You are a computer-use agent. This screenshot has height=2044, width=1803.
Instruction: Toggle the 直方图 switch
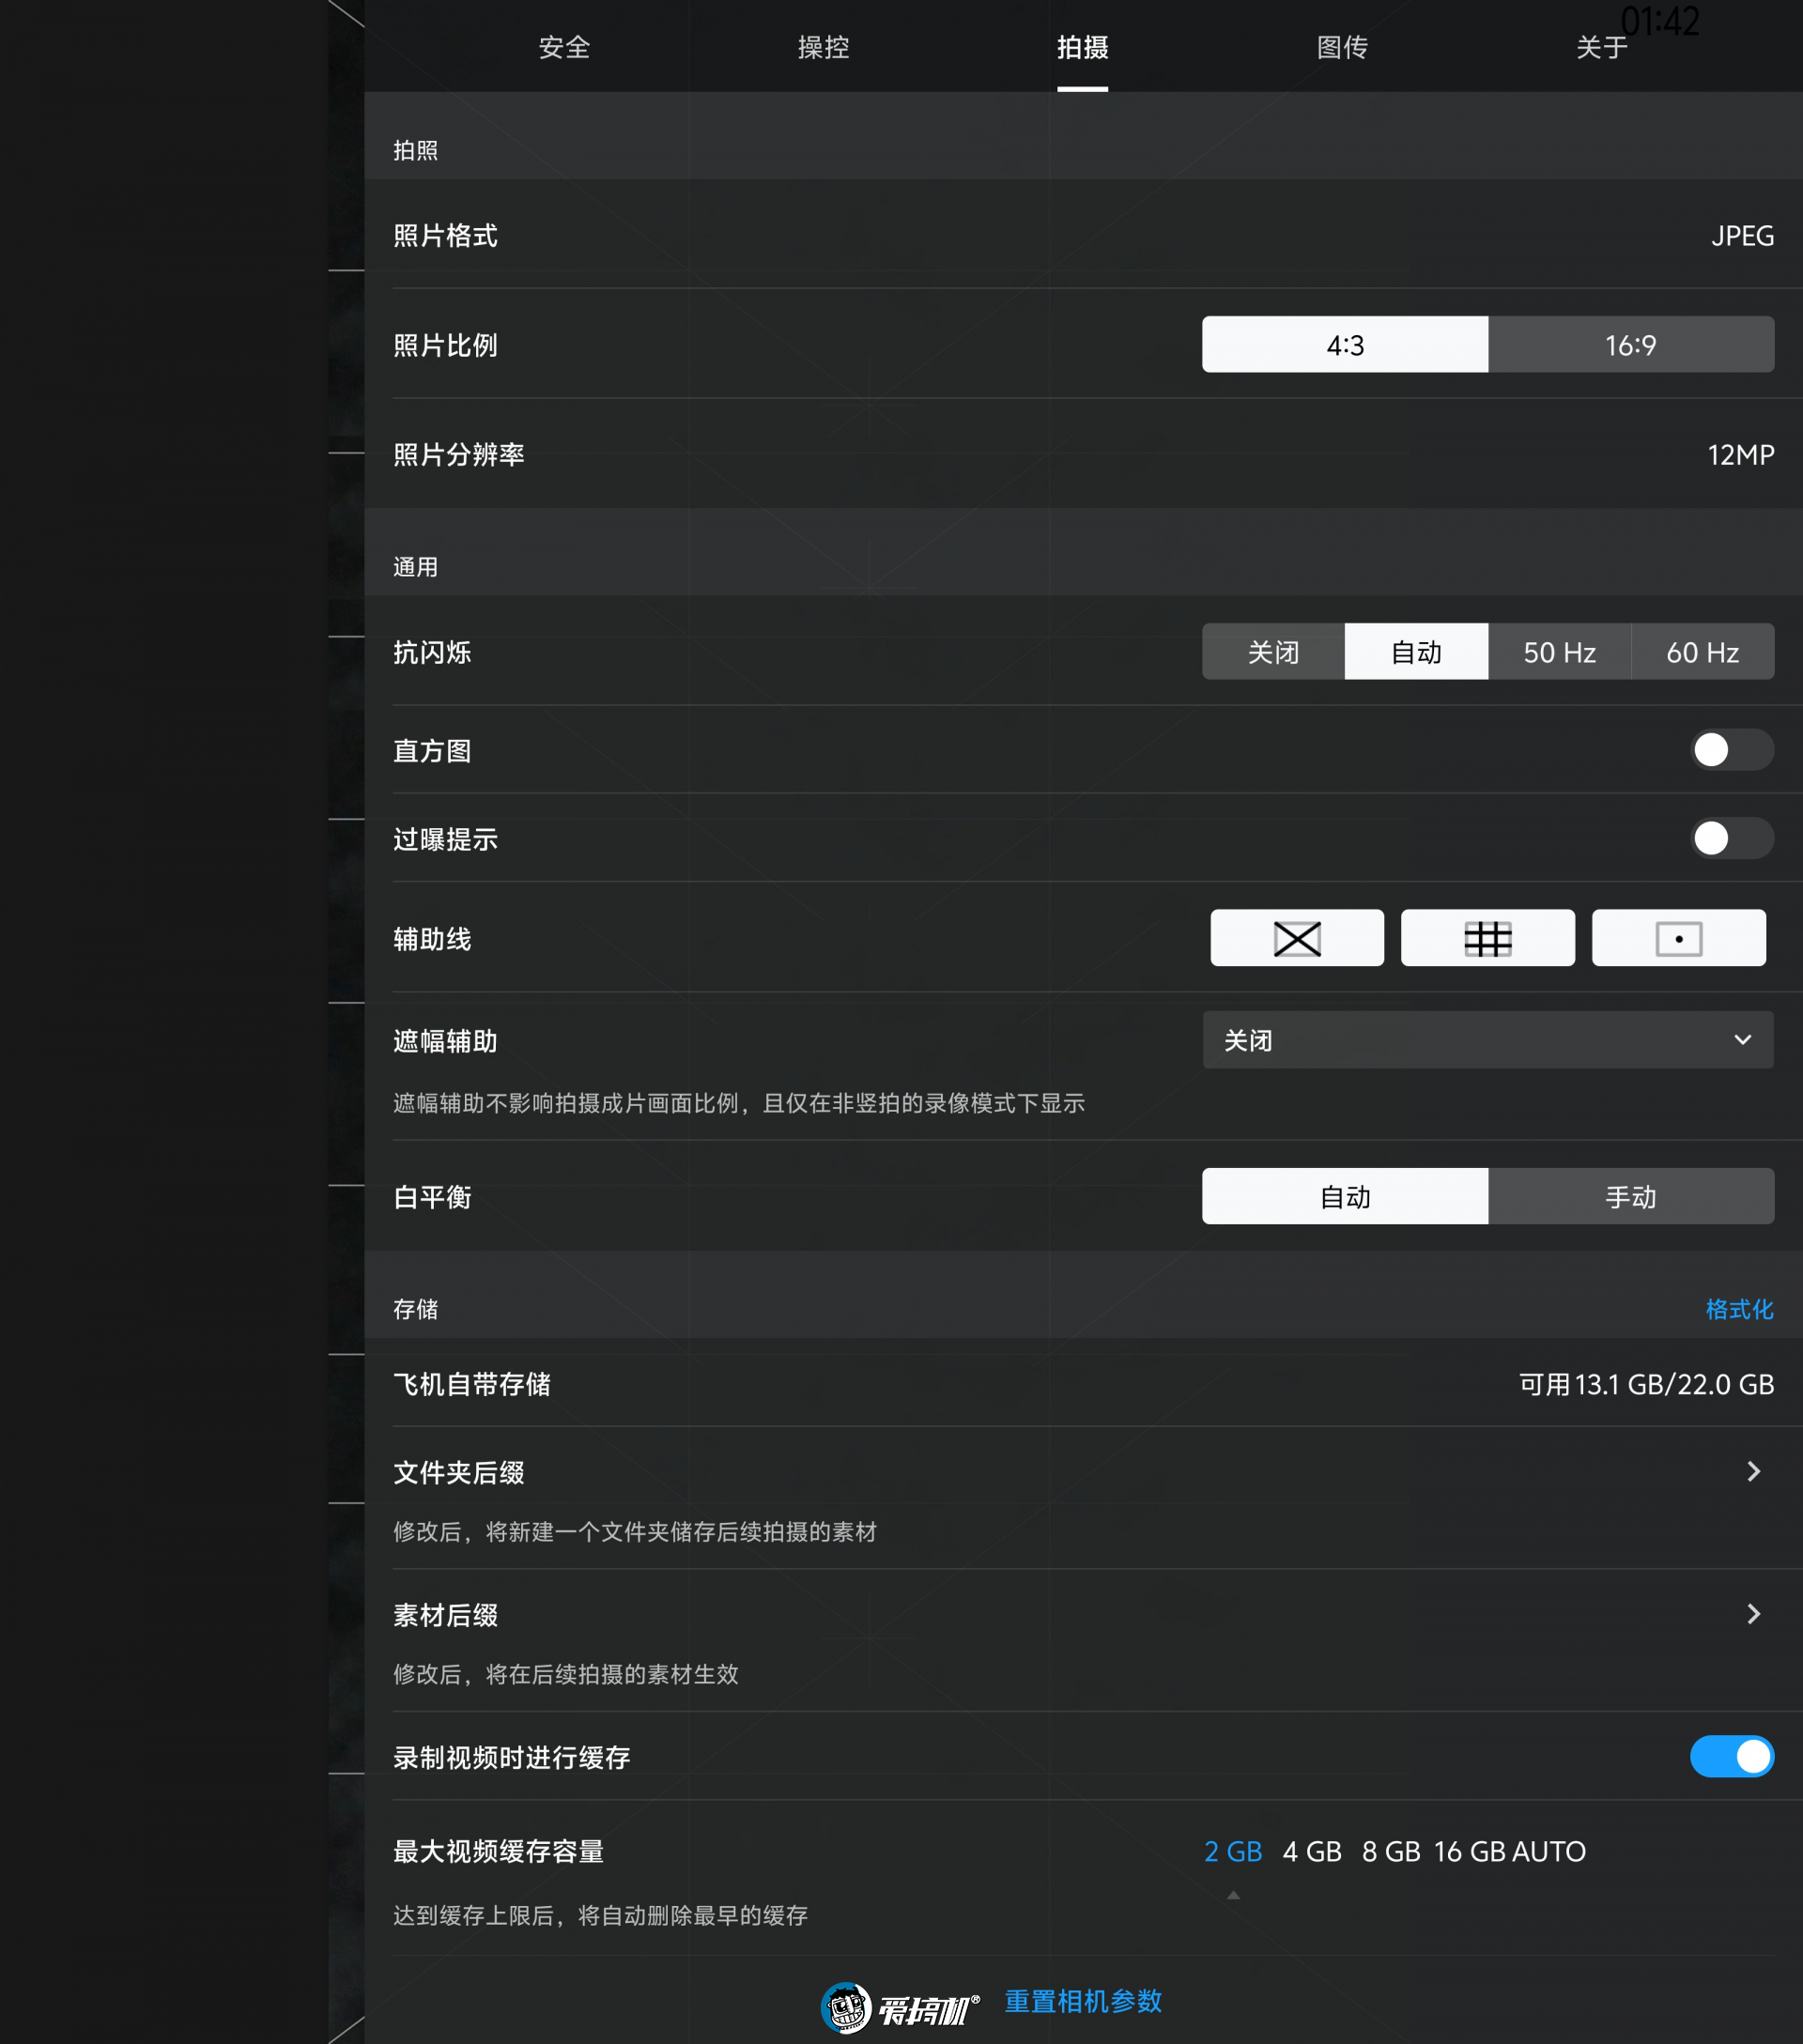(x=1732, y=750)
